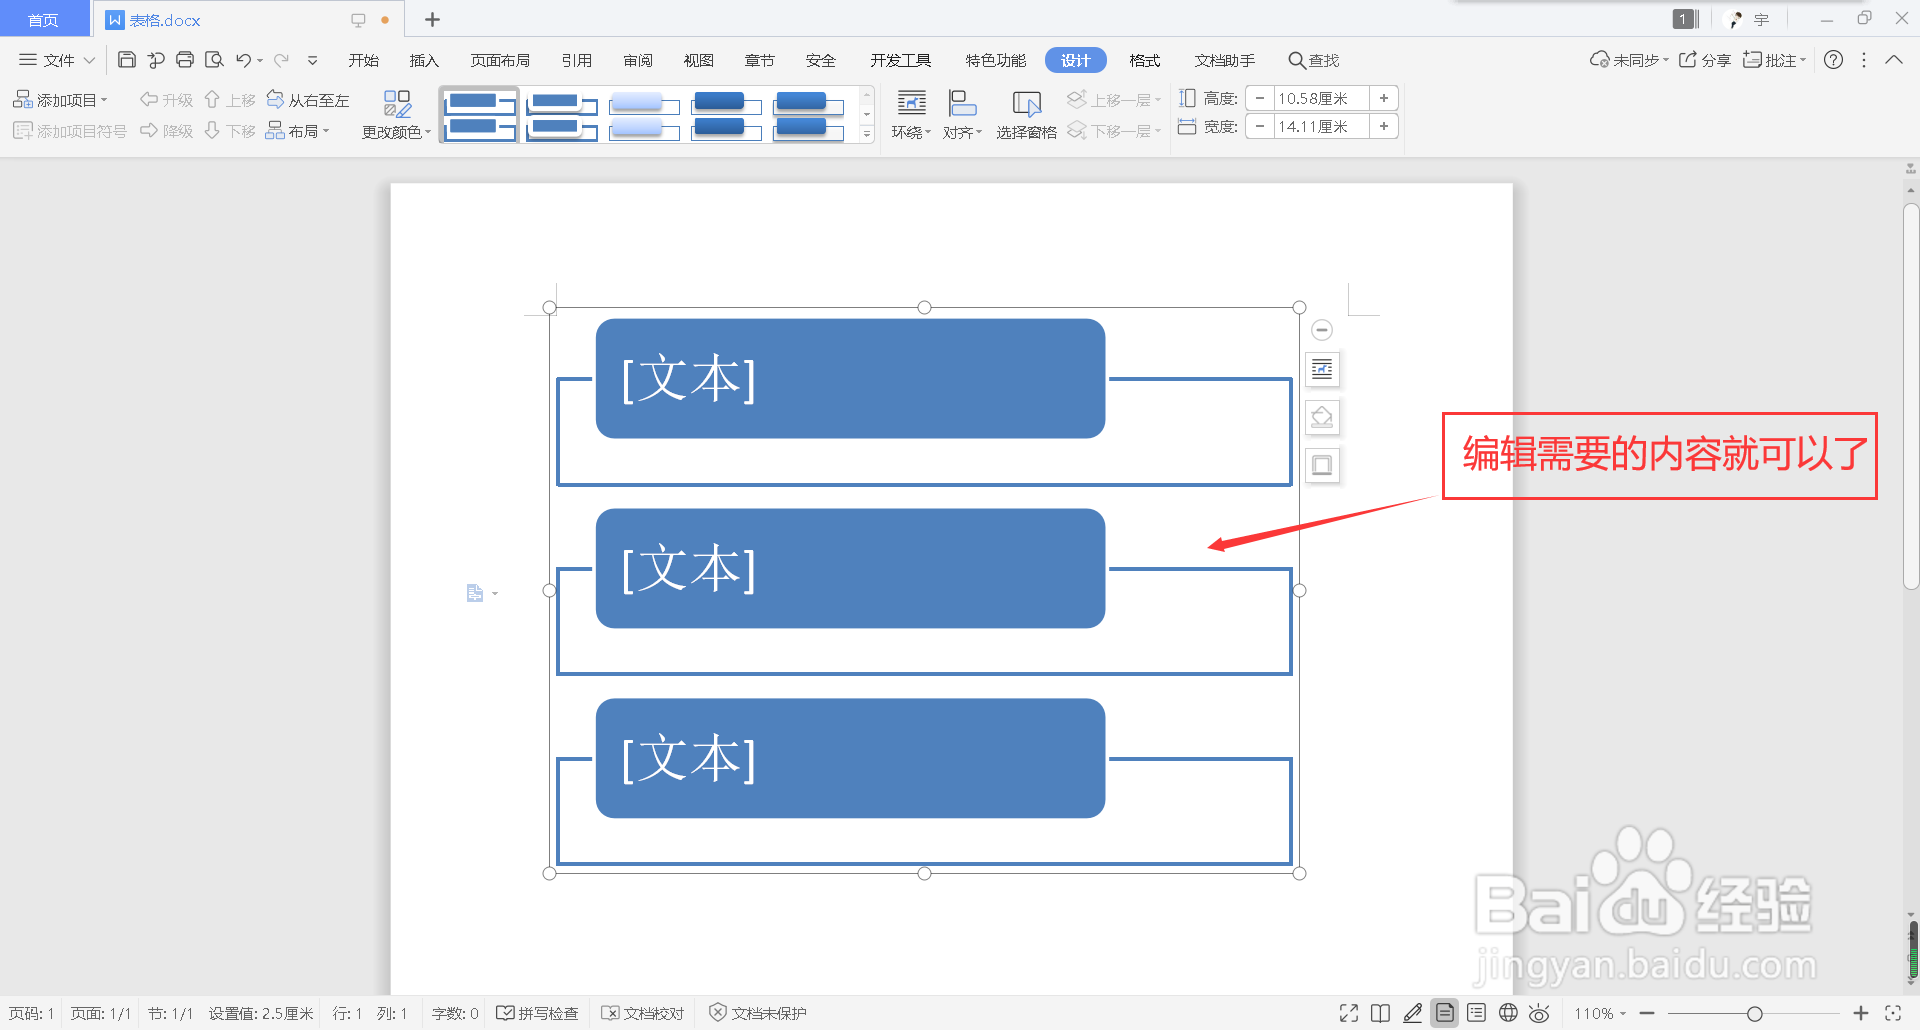Open Change Color (更改颜色) dropdown

click(396, 115)
